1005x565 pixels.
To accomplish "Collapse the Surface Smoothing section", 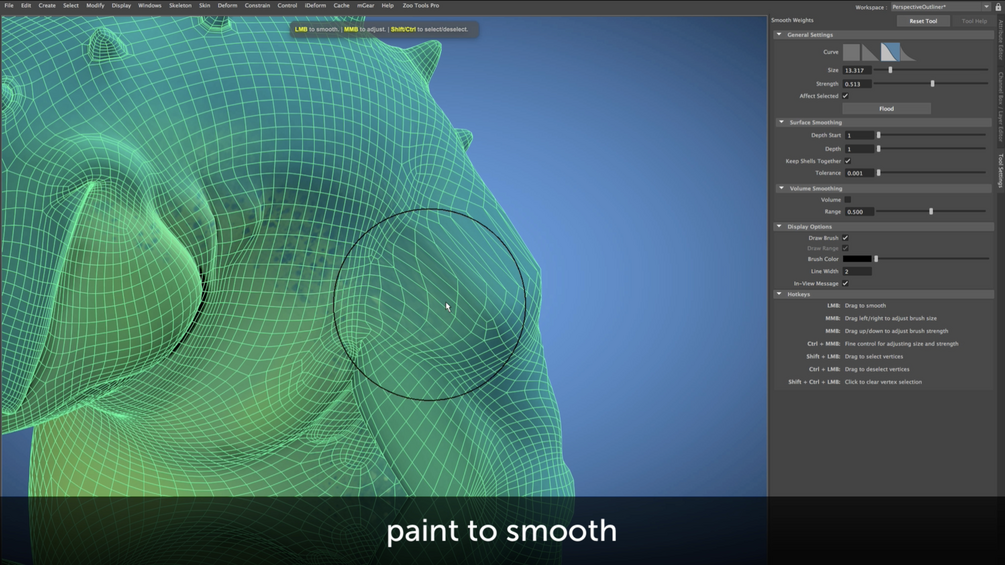I will point(781,122).
